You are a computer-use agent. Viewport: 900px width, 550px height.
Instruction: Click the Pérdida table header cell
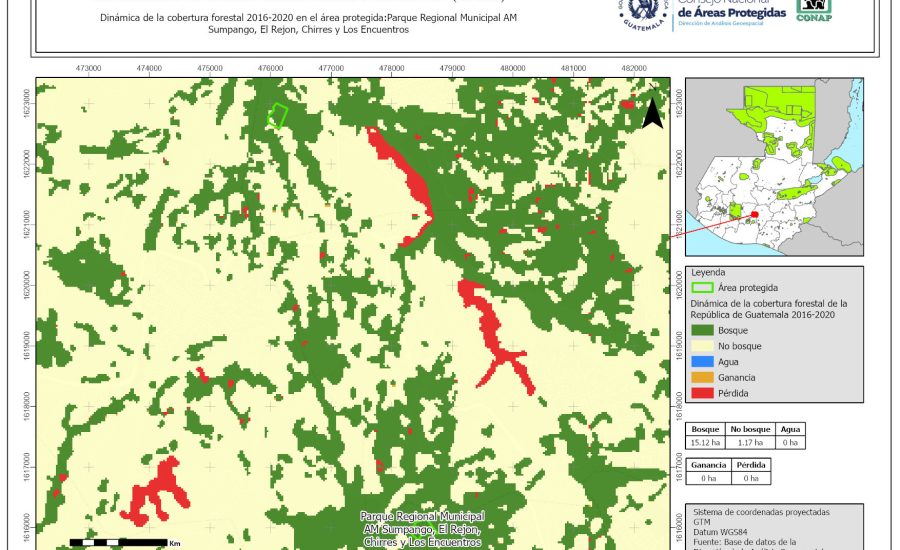[x=752, y=465]
